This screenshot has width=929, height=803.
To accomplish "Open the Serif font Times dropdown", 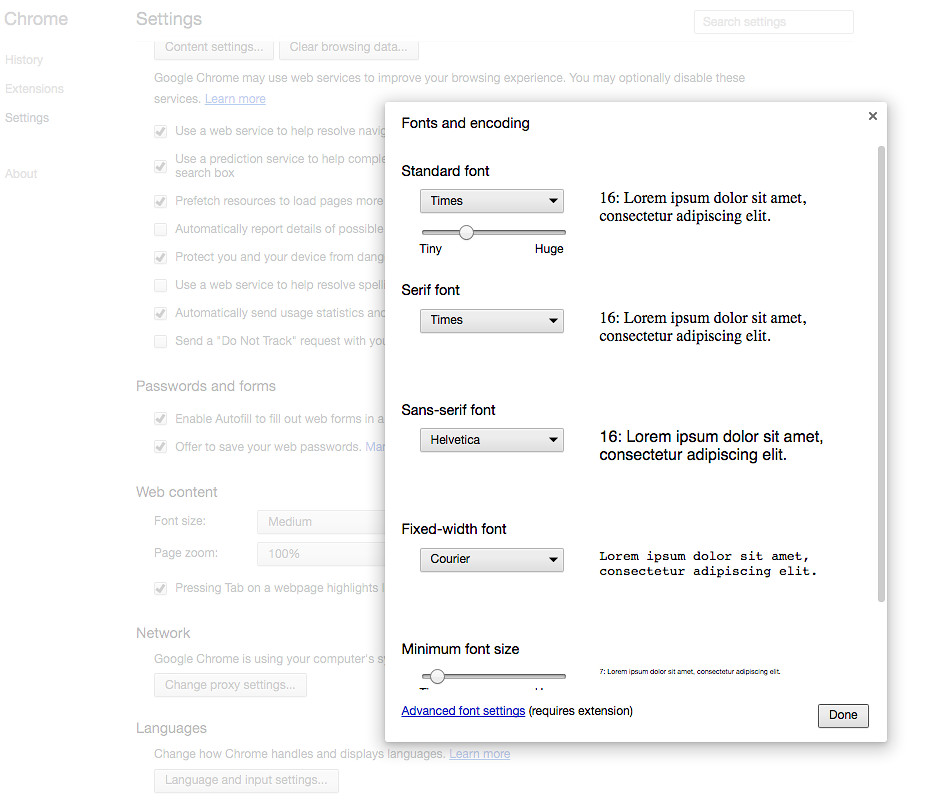I will pyautogui.click(x=492, y=320).
